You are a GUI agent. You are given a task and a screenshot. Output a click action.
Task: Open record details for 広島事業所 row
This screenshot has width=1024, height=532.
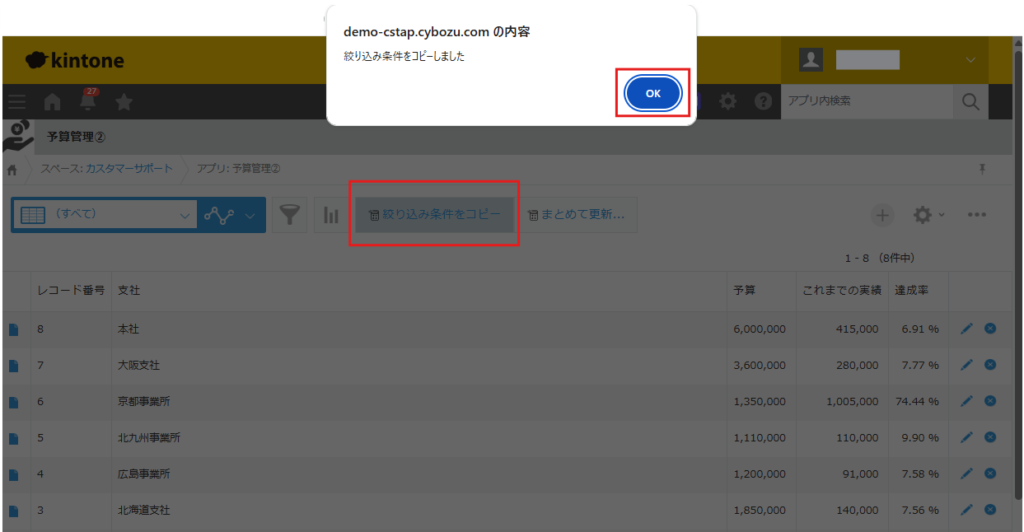[x=14, y=475]
